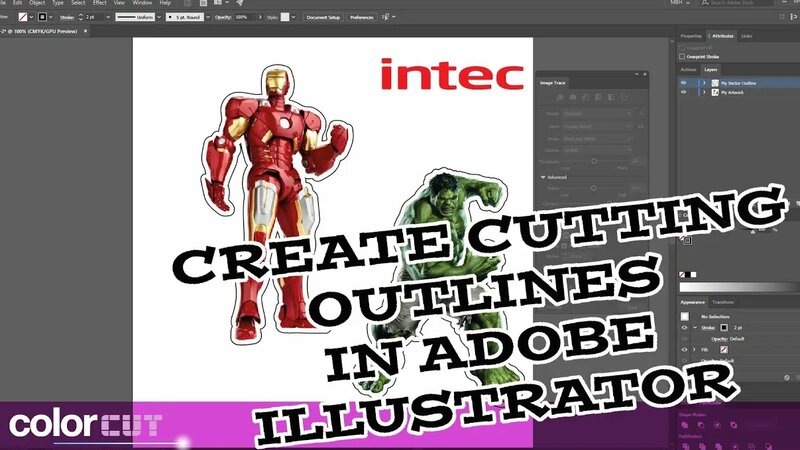800x450 pixels.
Task: Select the CMYK/GPU Preview document tab
Action: (40, 31)
